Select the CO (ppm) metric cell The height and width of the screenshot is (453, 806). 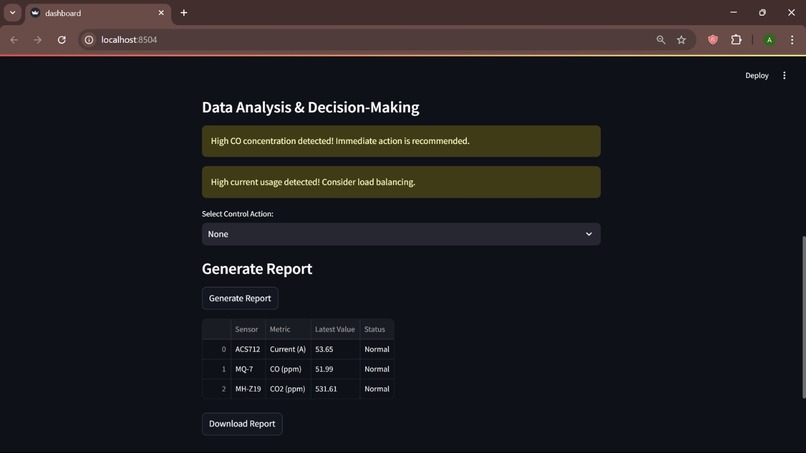pos(288,369)
